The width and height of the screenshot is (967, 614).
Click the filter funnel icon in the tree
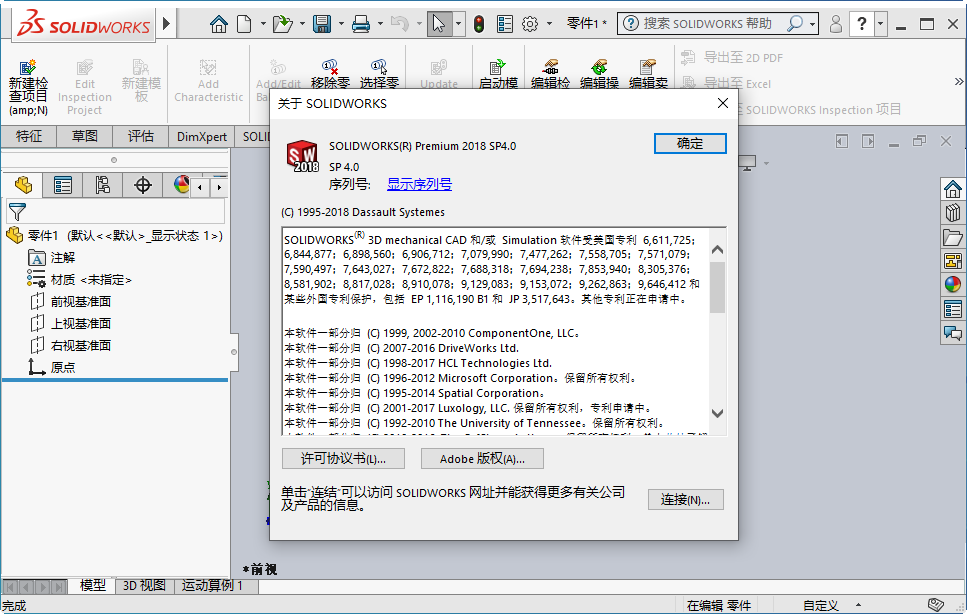tap(17, 211)
